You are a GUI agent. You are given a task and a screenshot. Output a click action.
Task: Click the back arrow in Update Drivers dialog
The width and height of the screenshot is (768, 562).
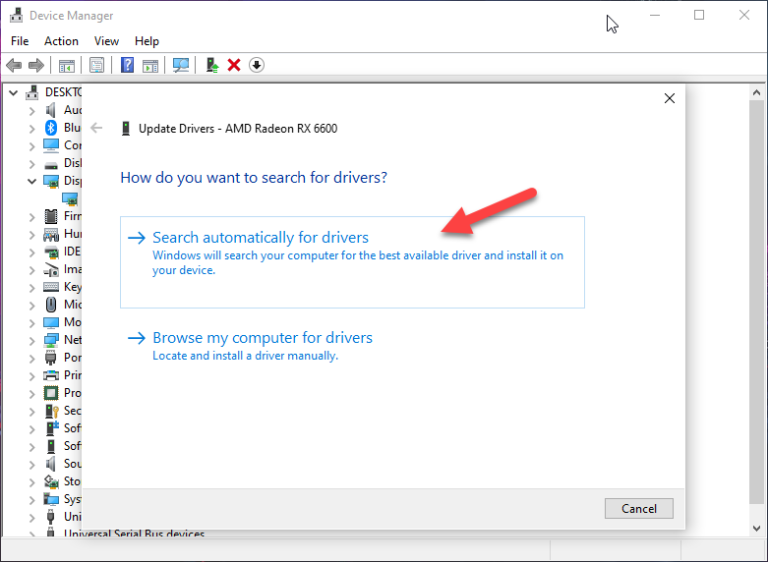(96, 128)
